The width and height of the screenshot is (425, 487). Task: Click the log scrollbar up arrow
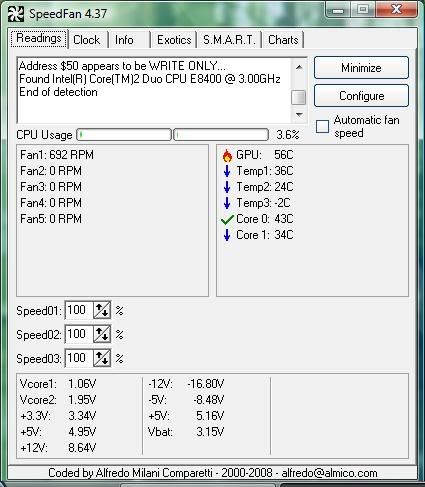[x=299, y=67]
